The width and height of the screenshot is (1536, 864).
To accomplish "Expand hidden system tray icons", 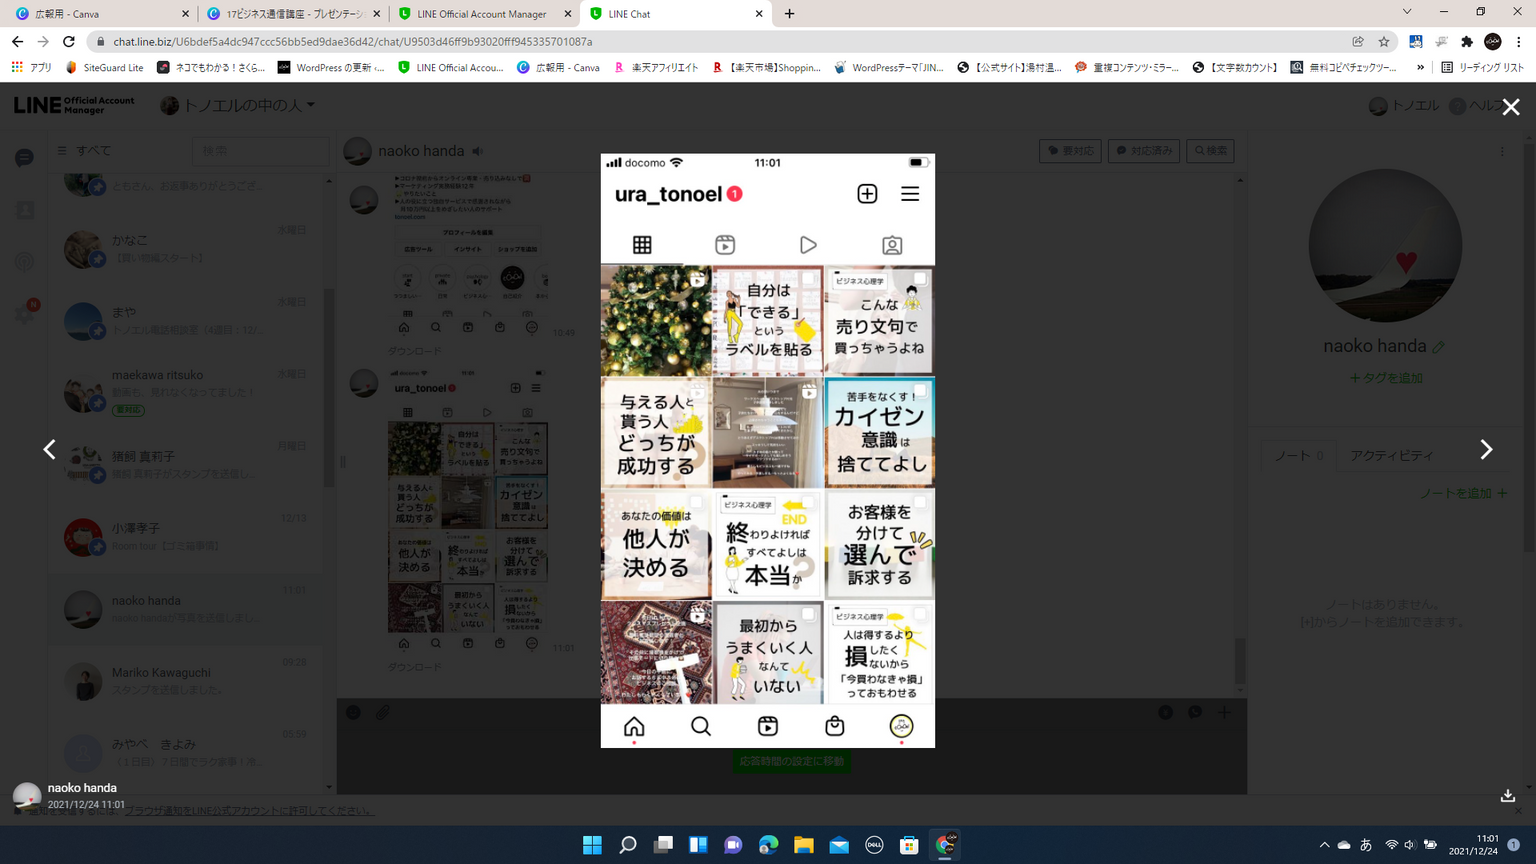I will point(1324,845).
